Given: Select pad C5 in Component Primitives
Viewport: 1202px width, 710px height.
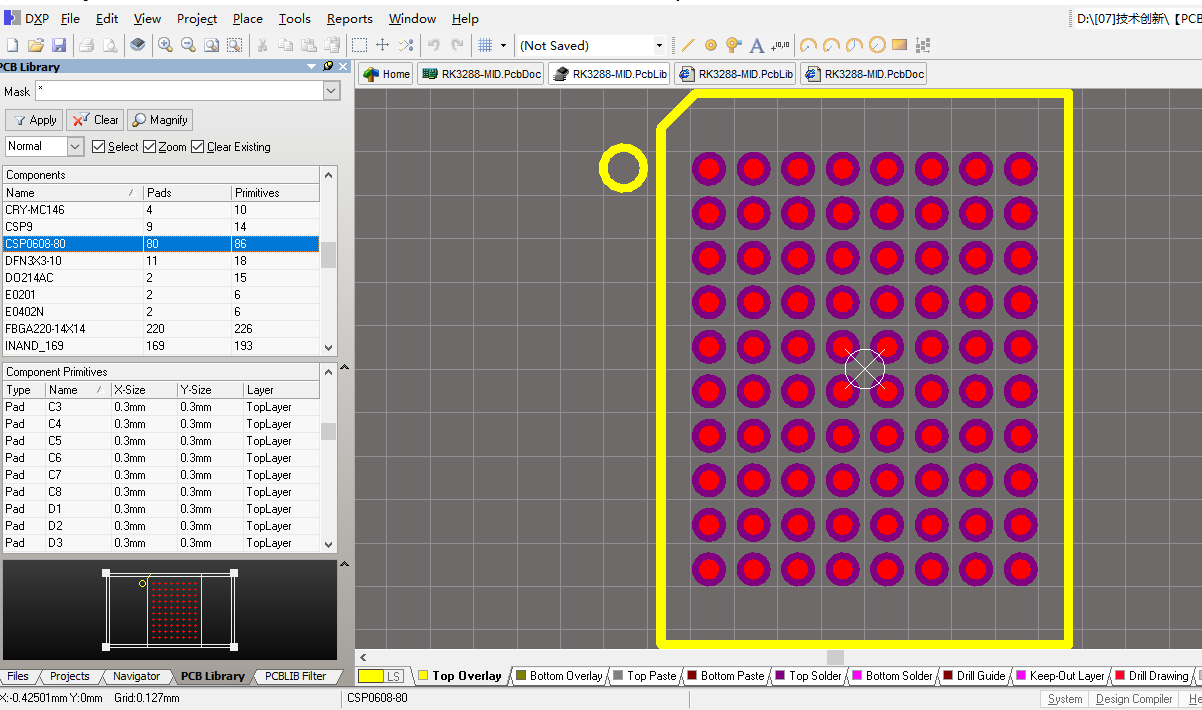Looking at the screenshot, I should (161, 441).
